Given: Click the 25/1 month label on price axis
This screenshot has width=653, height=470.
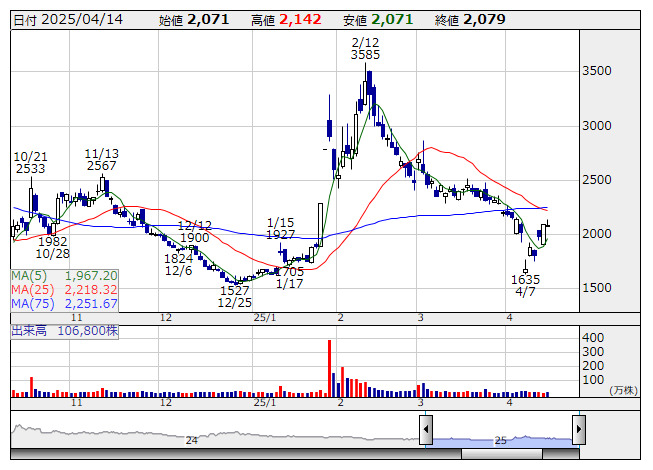Looking at the screenshot, I should click(265, 318).
